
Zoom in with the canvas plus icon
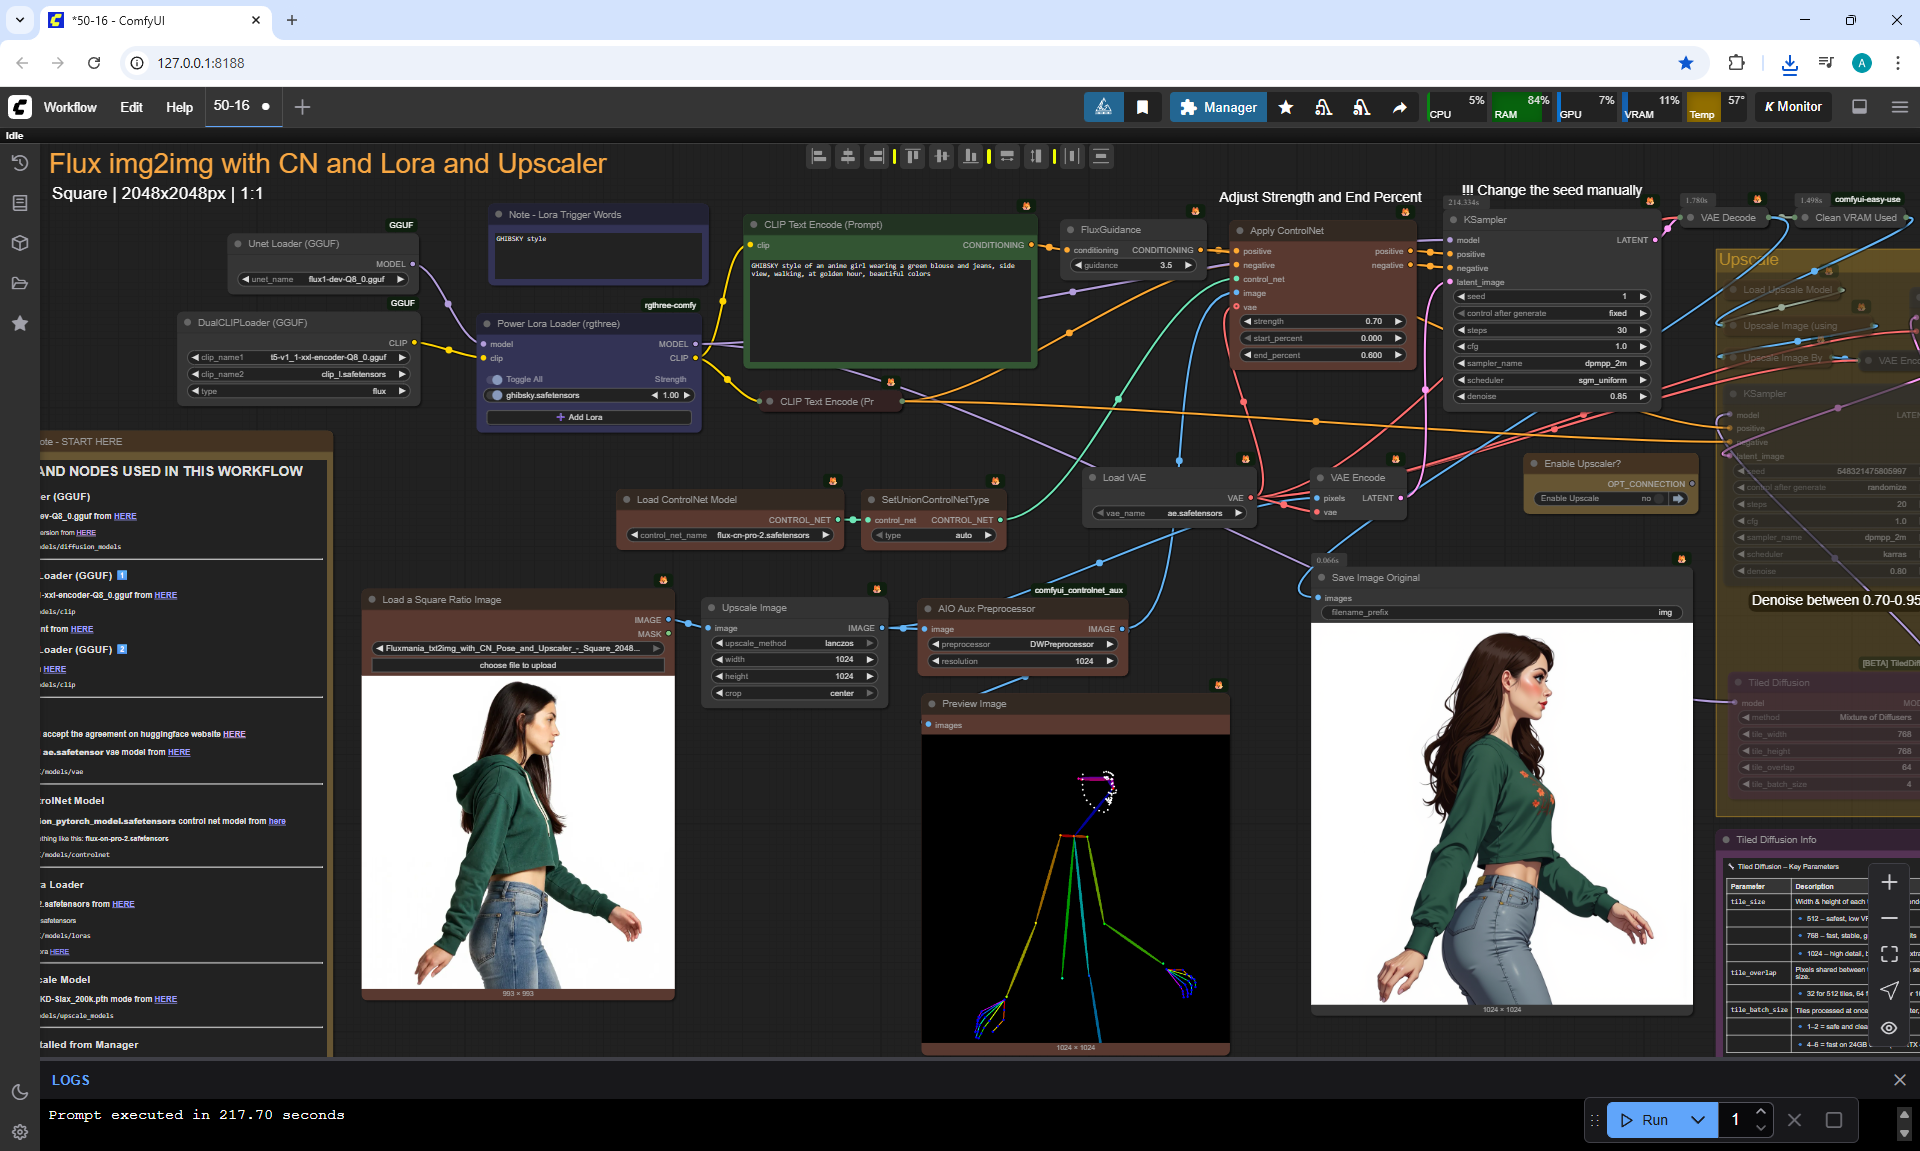click(x=1888, y=882)
